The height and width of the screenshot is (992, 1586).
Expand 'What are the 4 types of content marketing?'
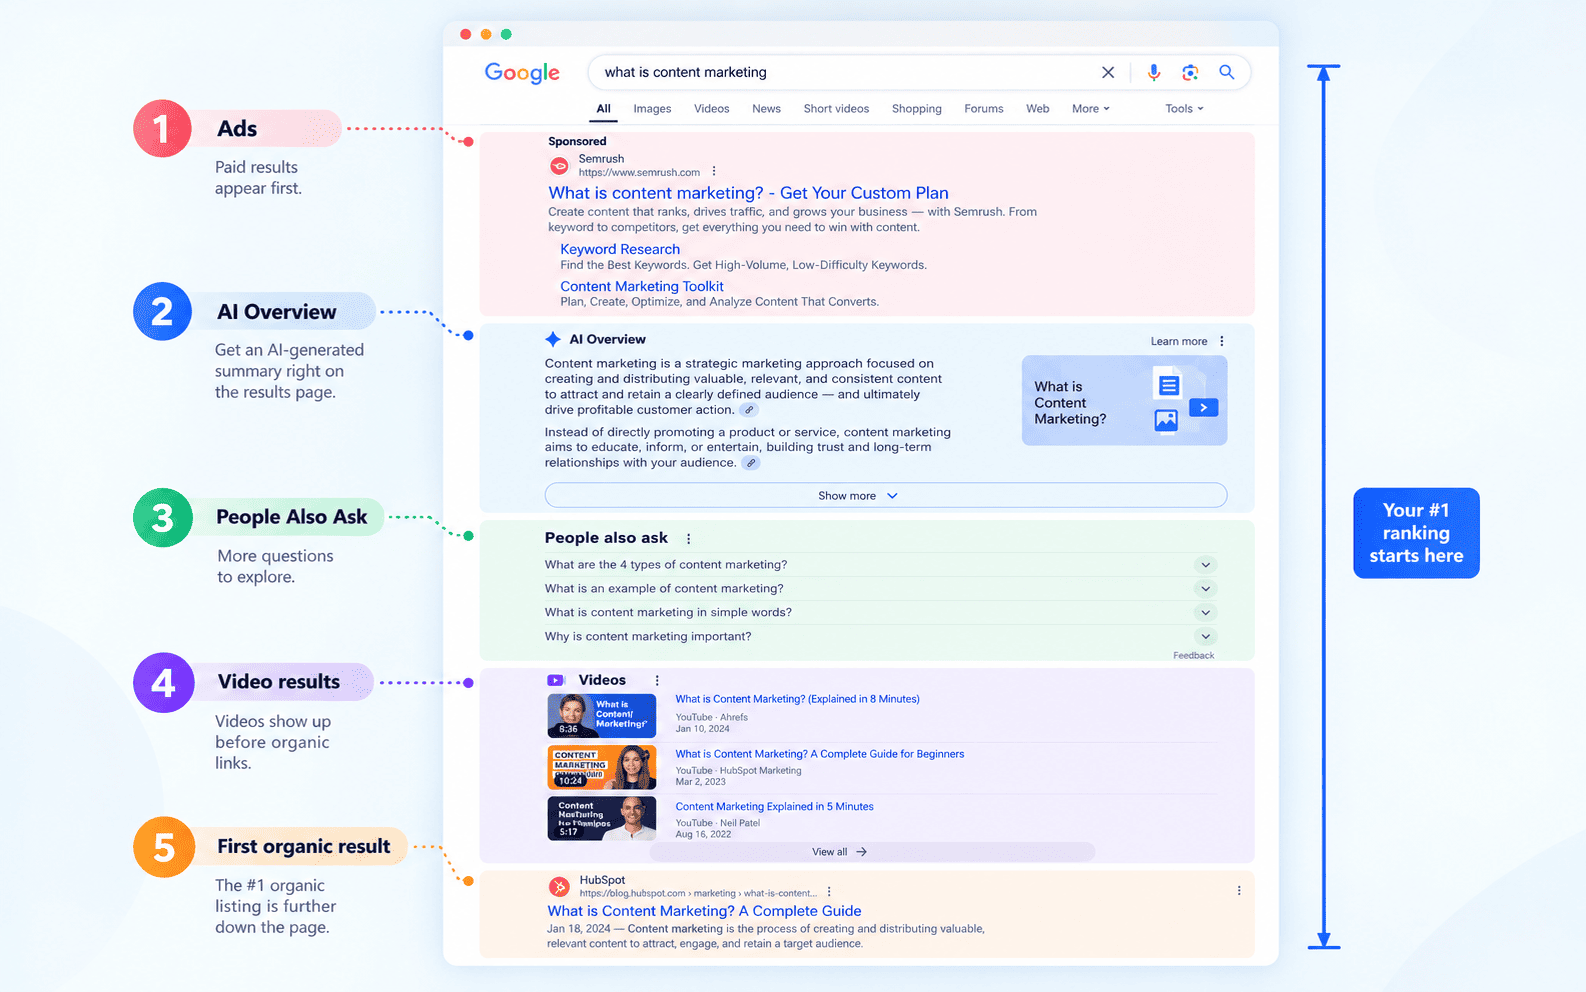pyautogui.click(x=1205, y=565)
